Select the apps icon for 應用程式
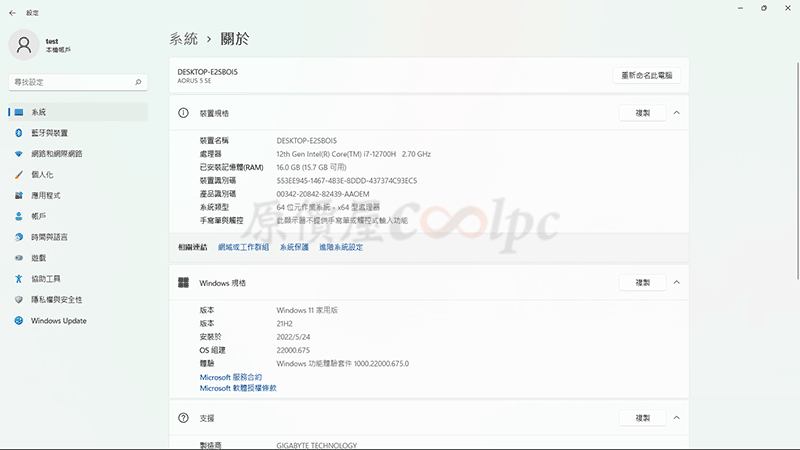The width and height of the screenshot is (800, 450). pyautogui.click(x=19, y=195)
